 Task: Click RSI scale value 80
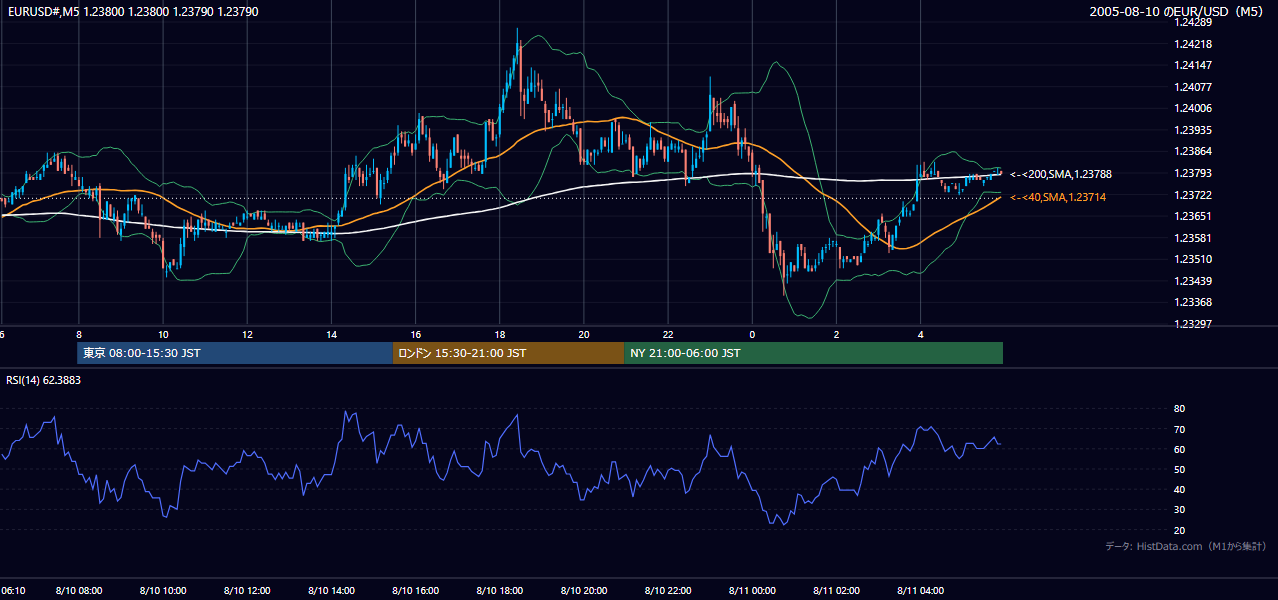tap(1180, 409)
